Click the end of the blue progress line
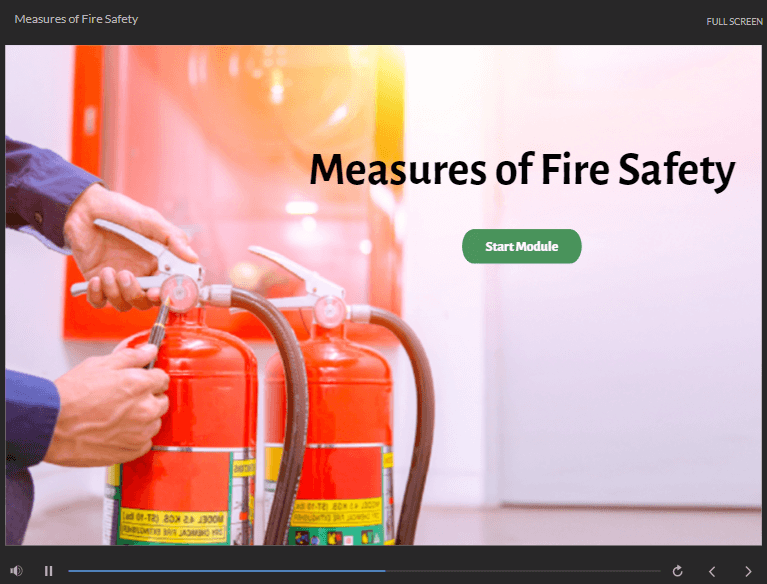The height and width of the screenshot is (584, 767). pos(384,571)
